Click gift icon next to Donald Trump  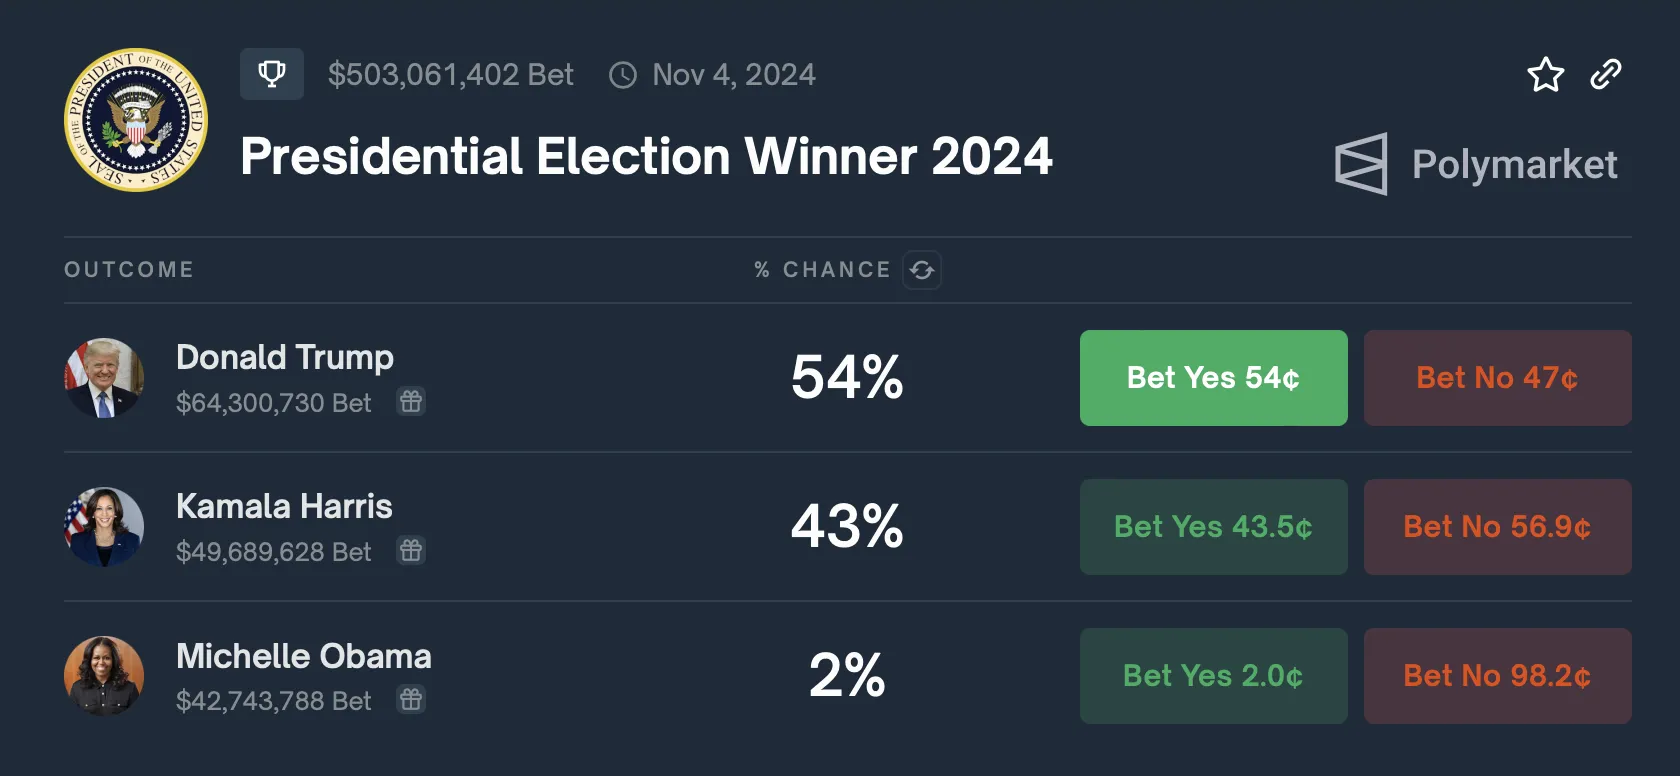point(411,402)
